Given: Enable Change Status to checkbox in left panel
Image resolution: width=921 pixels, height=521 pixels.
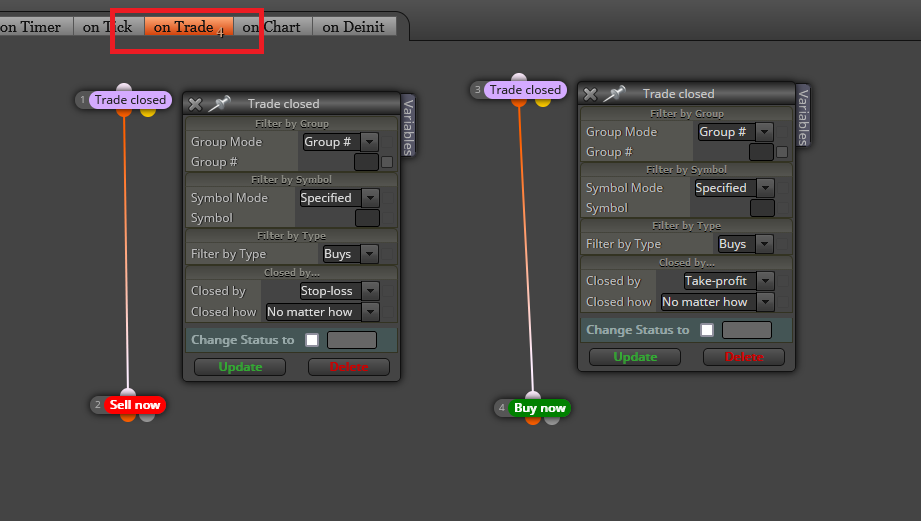Looking at the screenshot, I should (312, 340).
